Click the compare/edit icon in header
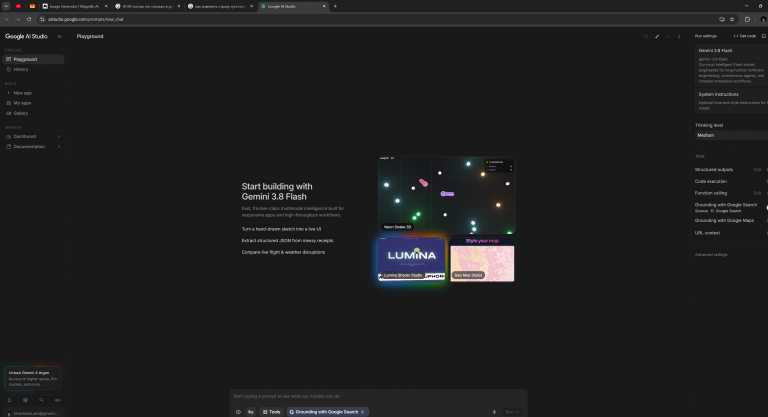 point(657,36)
